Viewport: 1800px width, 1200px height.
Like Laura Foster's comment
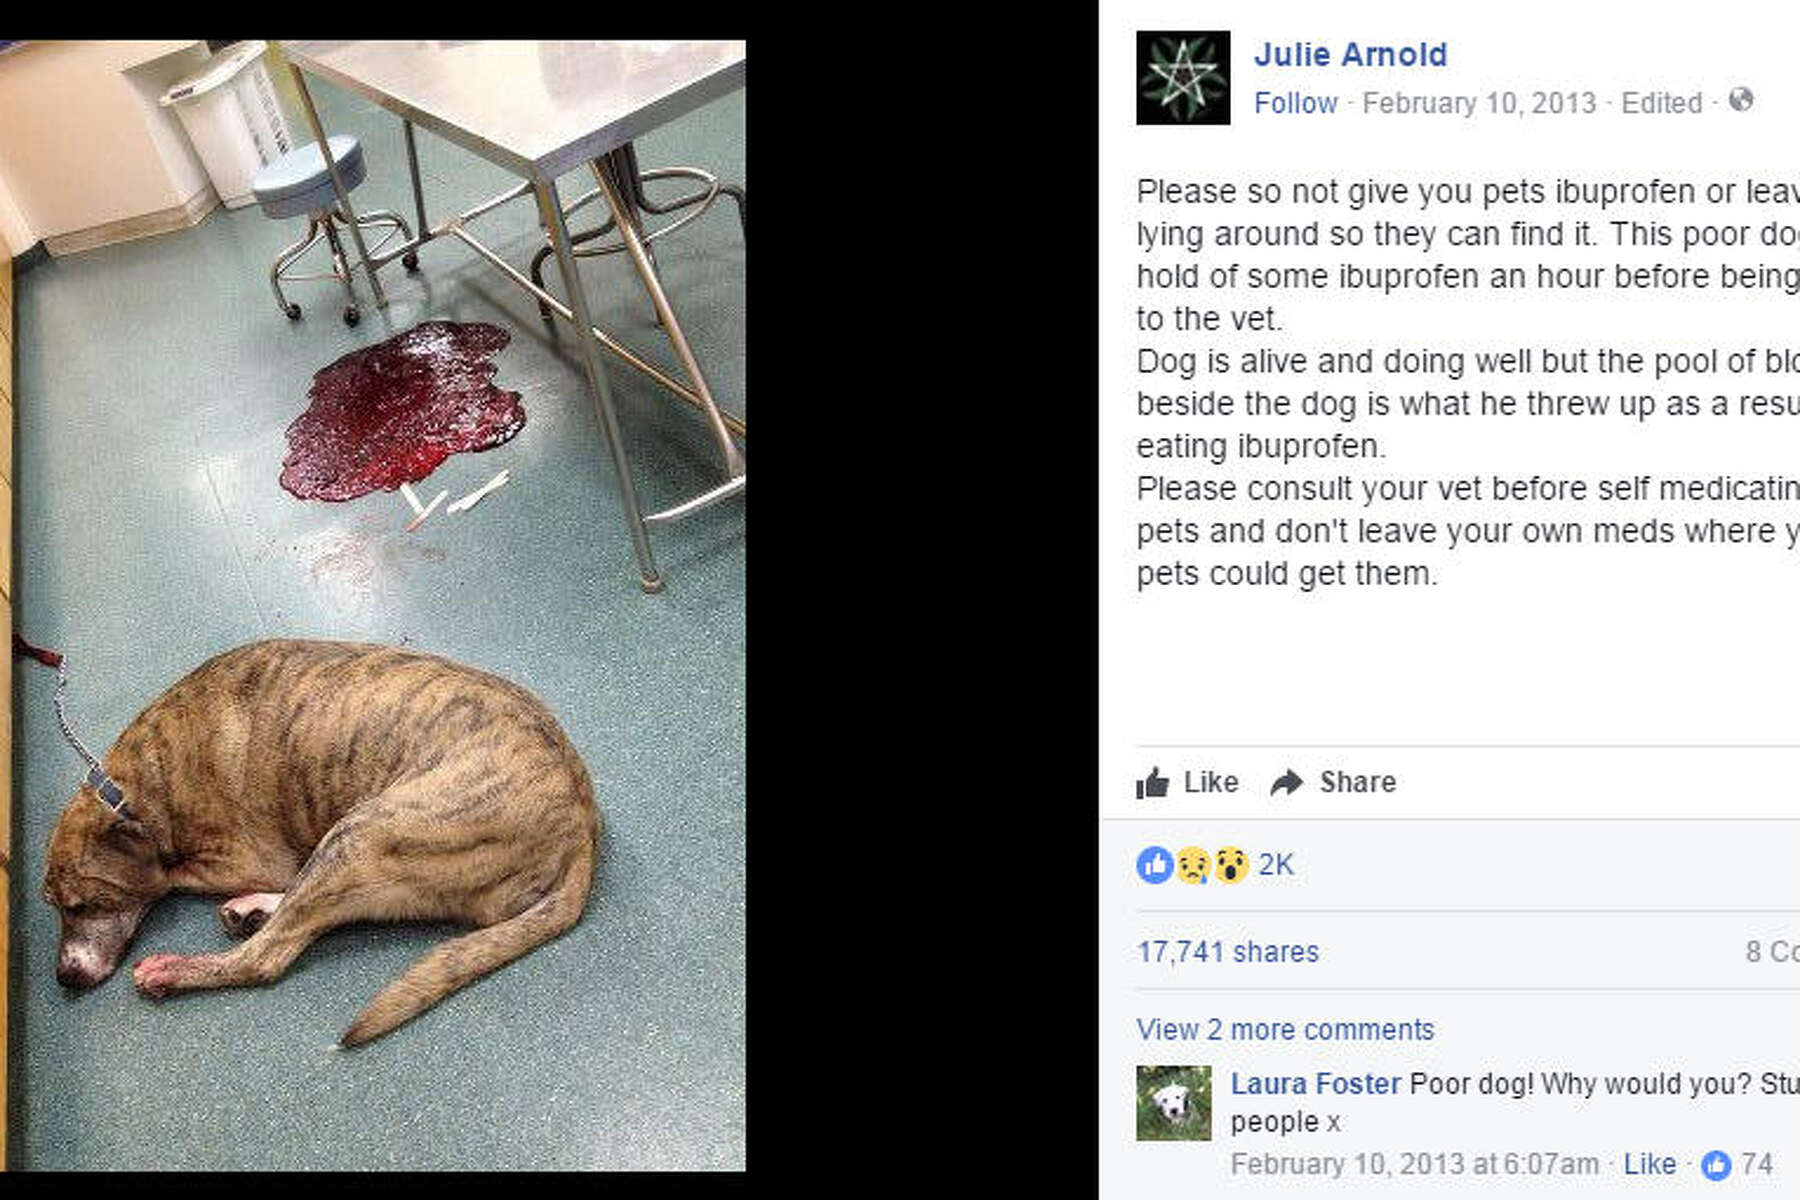1649,1164
